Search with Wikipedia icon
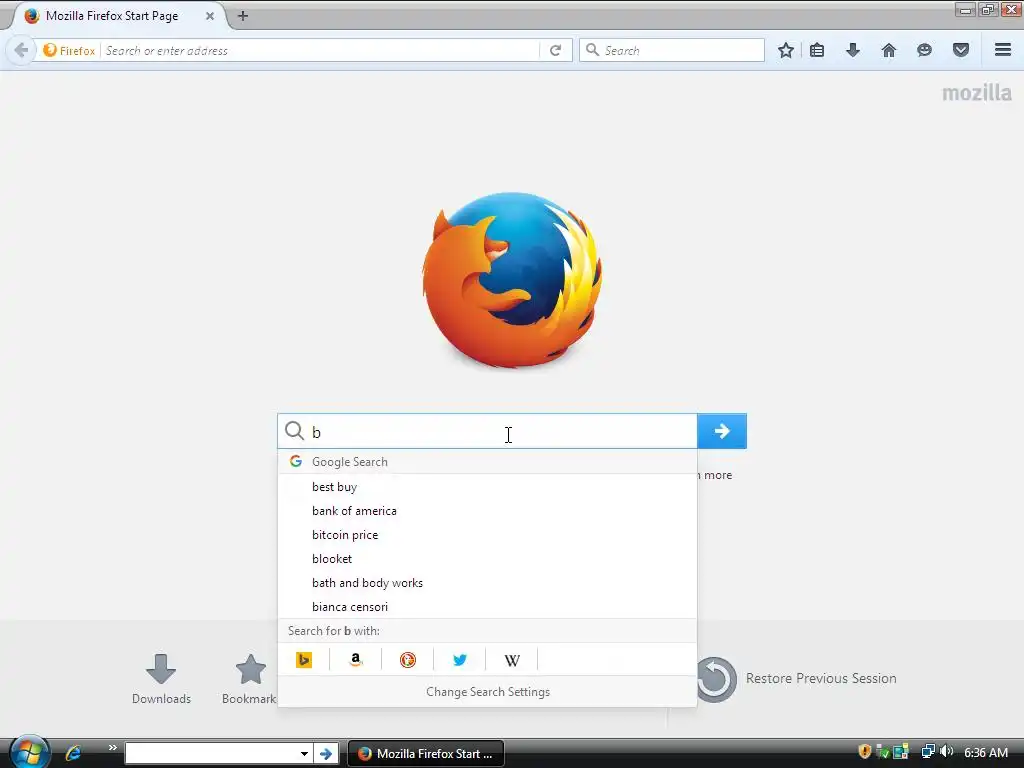Image resolution: width=1024 pixels, height=768 pixels. coord(512,660)
